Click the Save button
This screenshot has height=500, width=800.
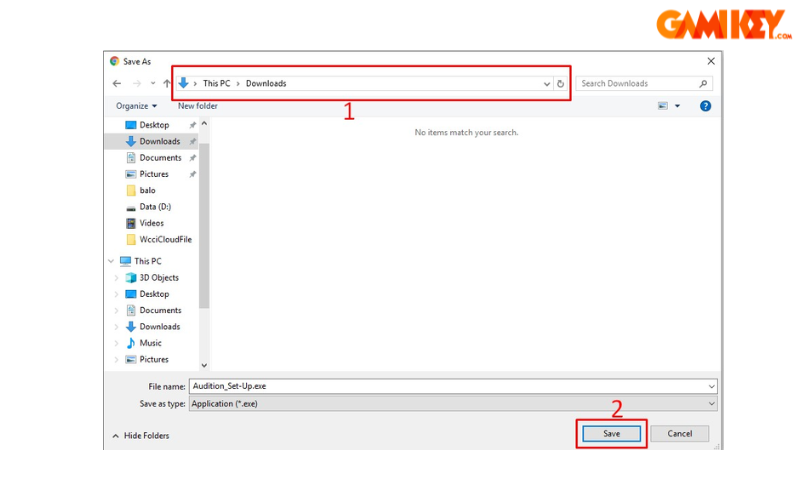point(611,434)
